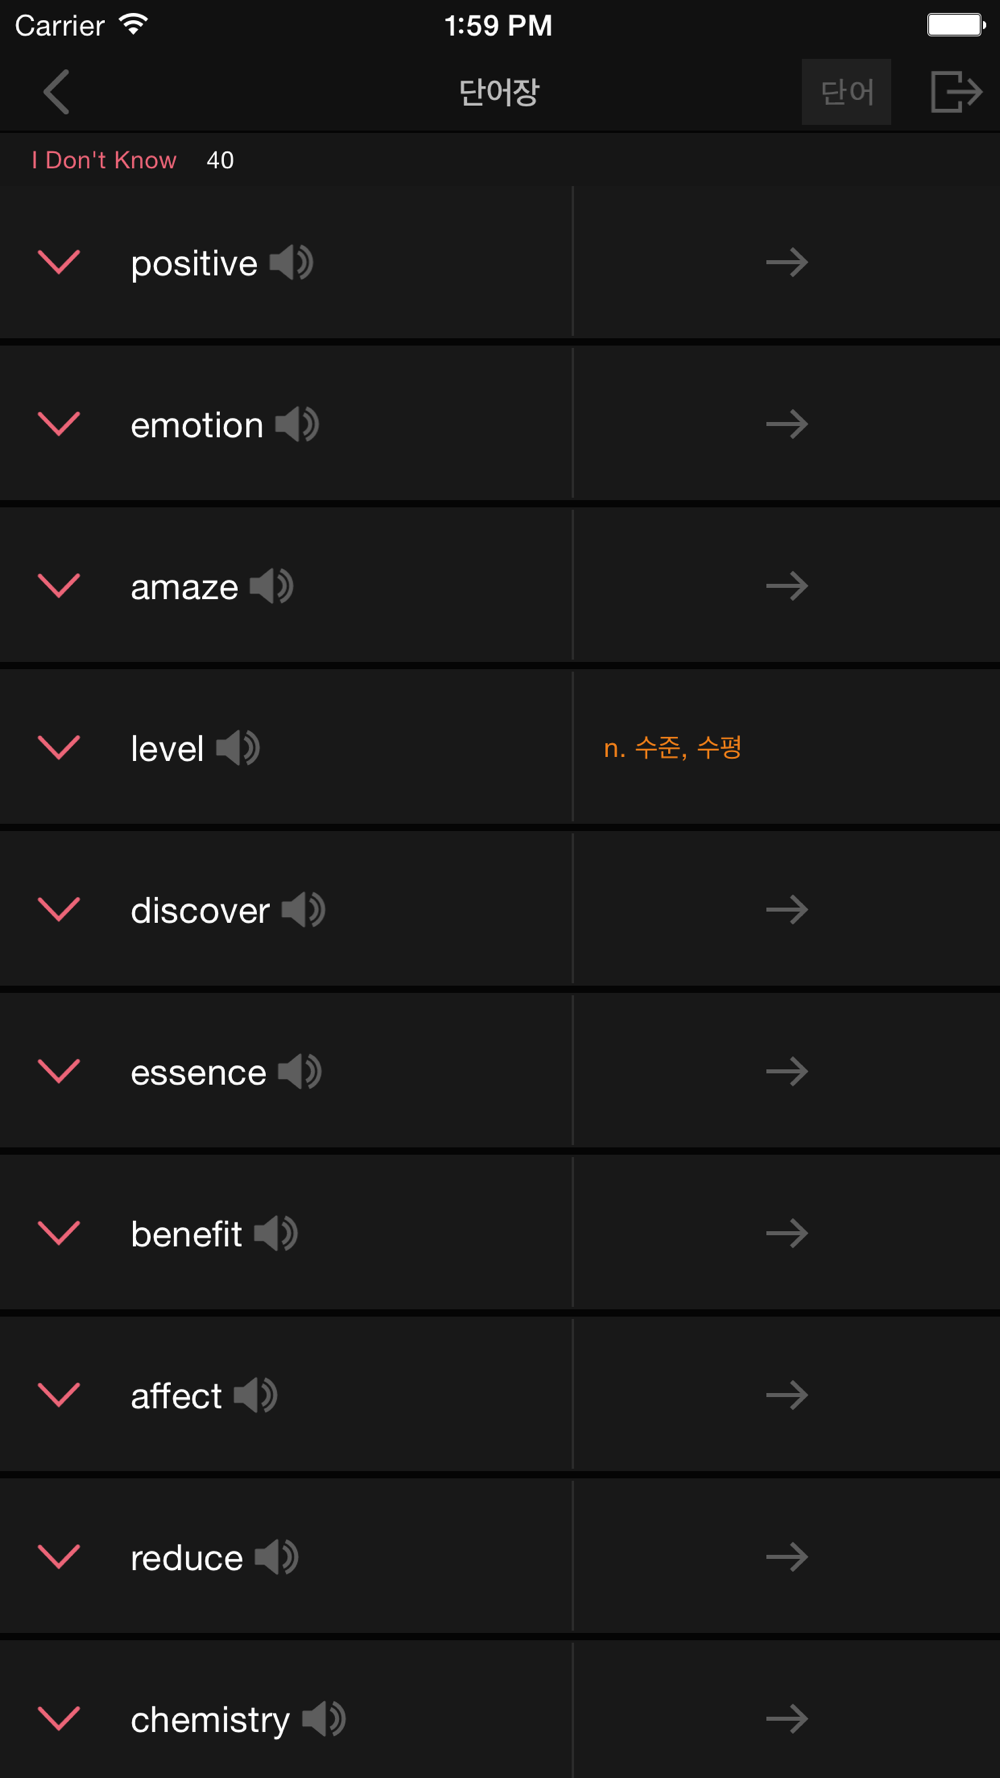
Task: Show meaning arrow for benefit
Action: tap(787, 1233)
